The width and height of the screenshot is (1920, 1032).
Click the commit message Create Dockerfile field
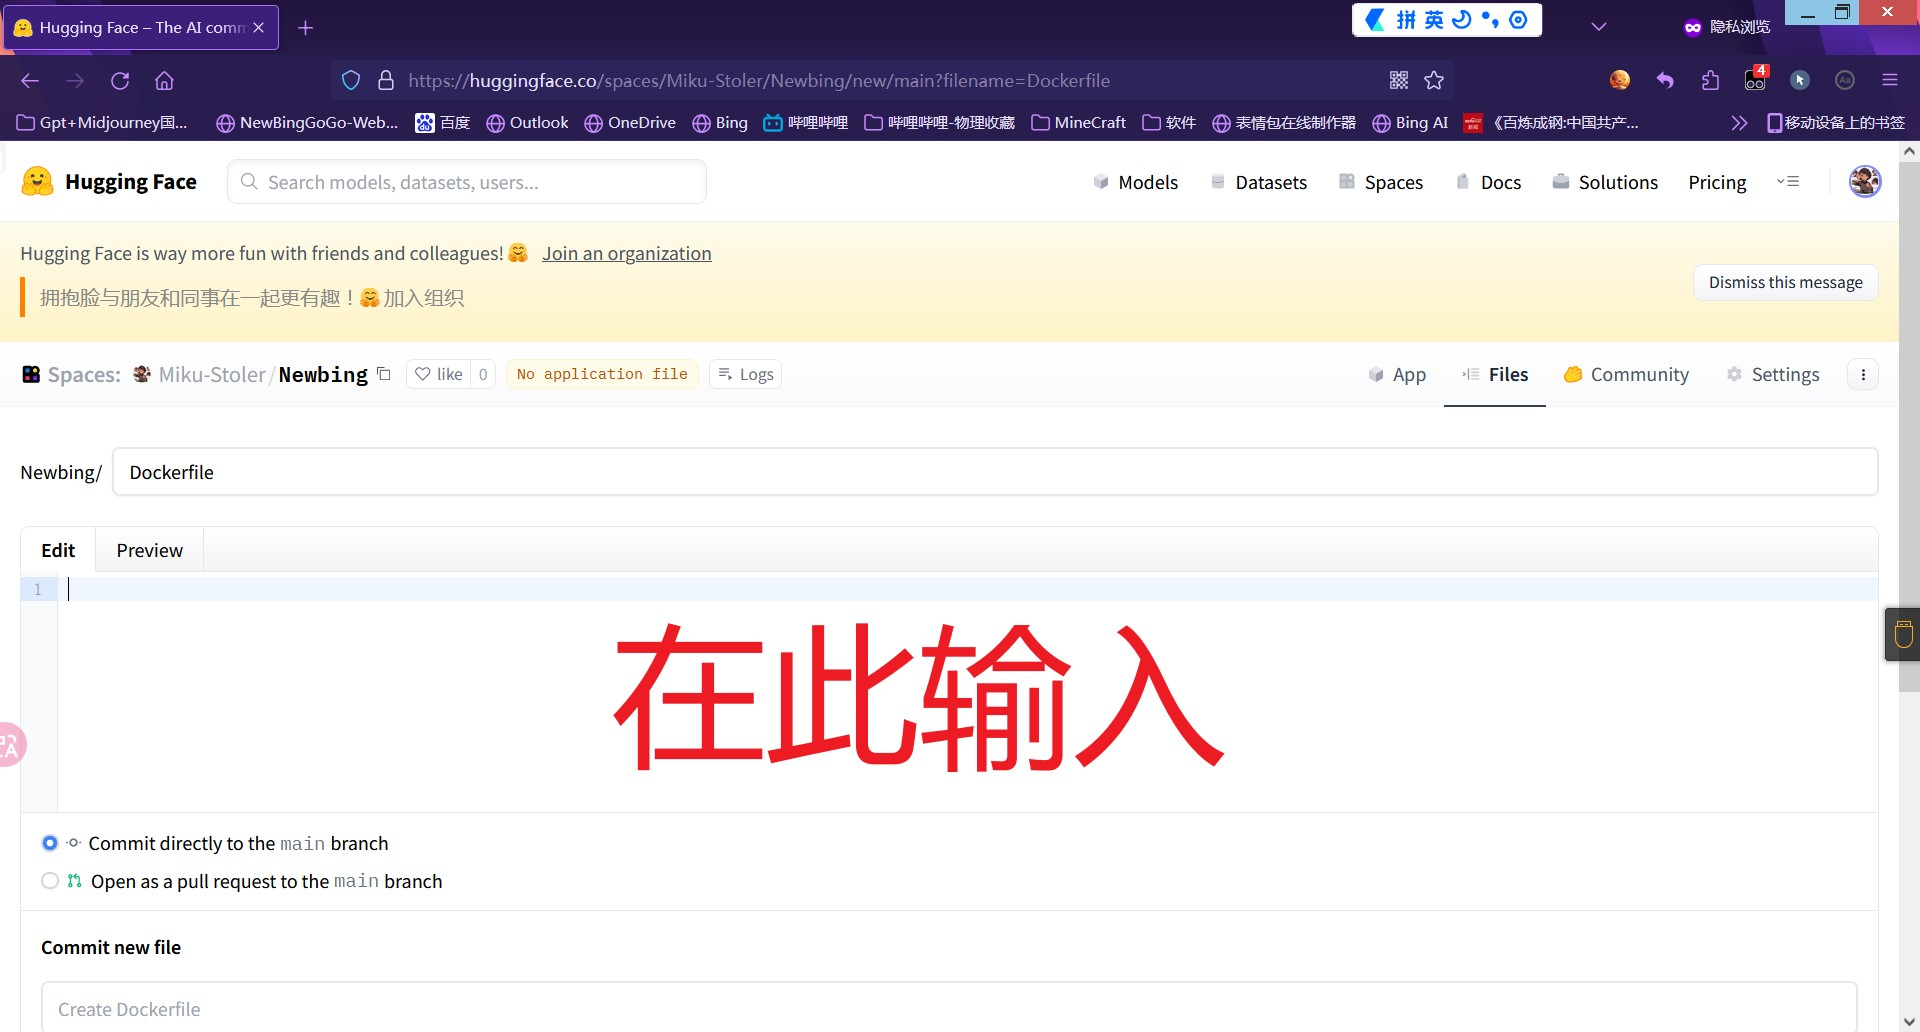coord(948,1008)
